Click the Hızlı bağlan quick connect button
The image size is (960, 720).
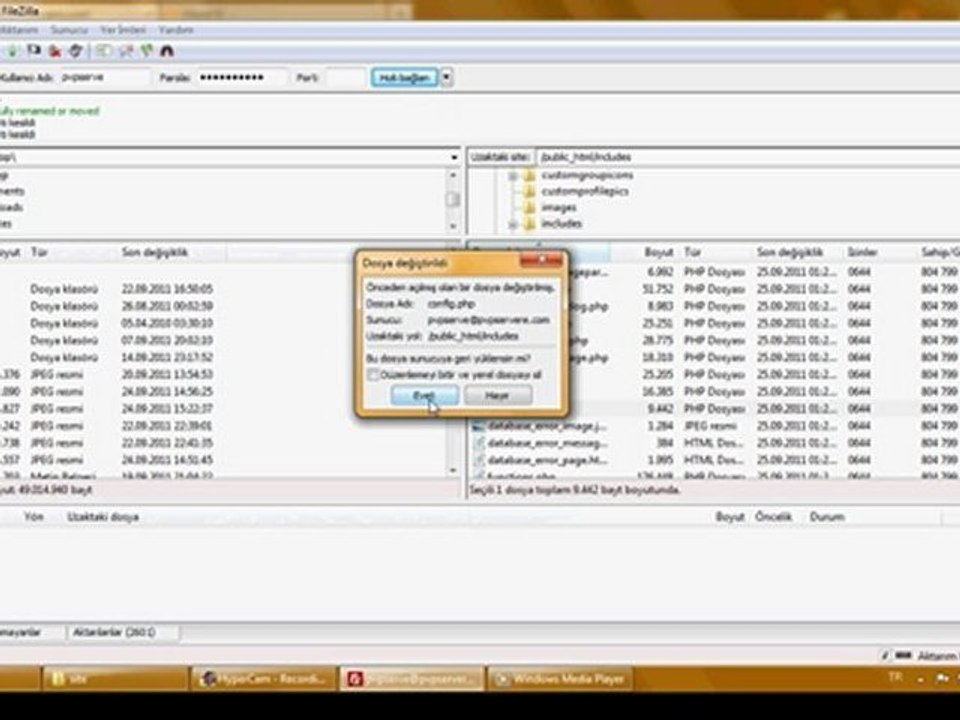click(x=405, y=78)
